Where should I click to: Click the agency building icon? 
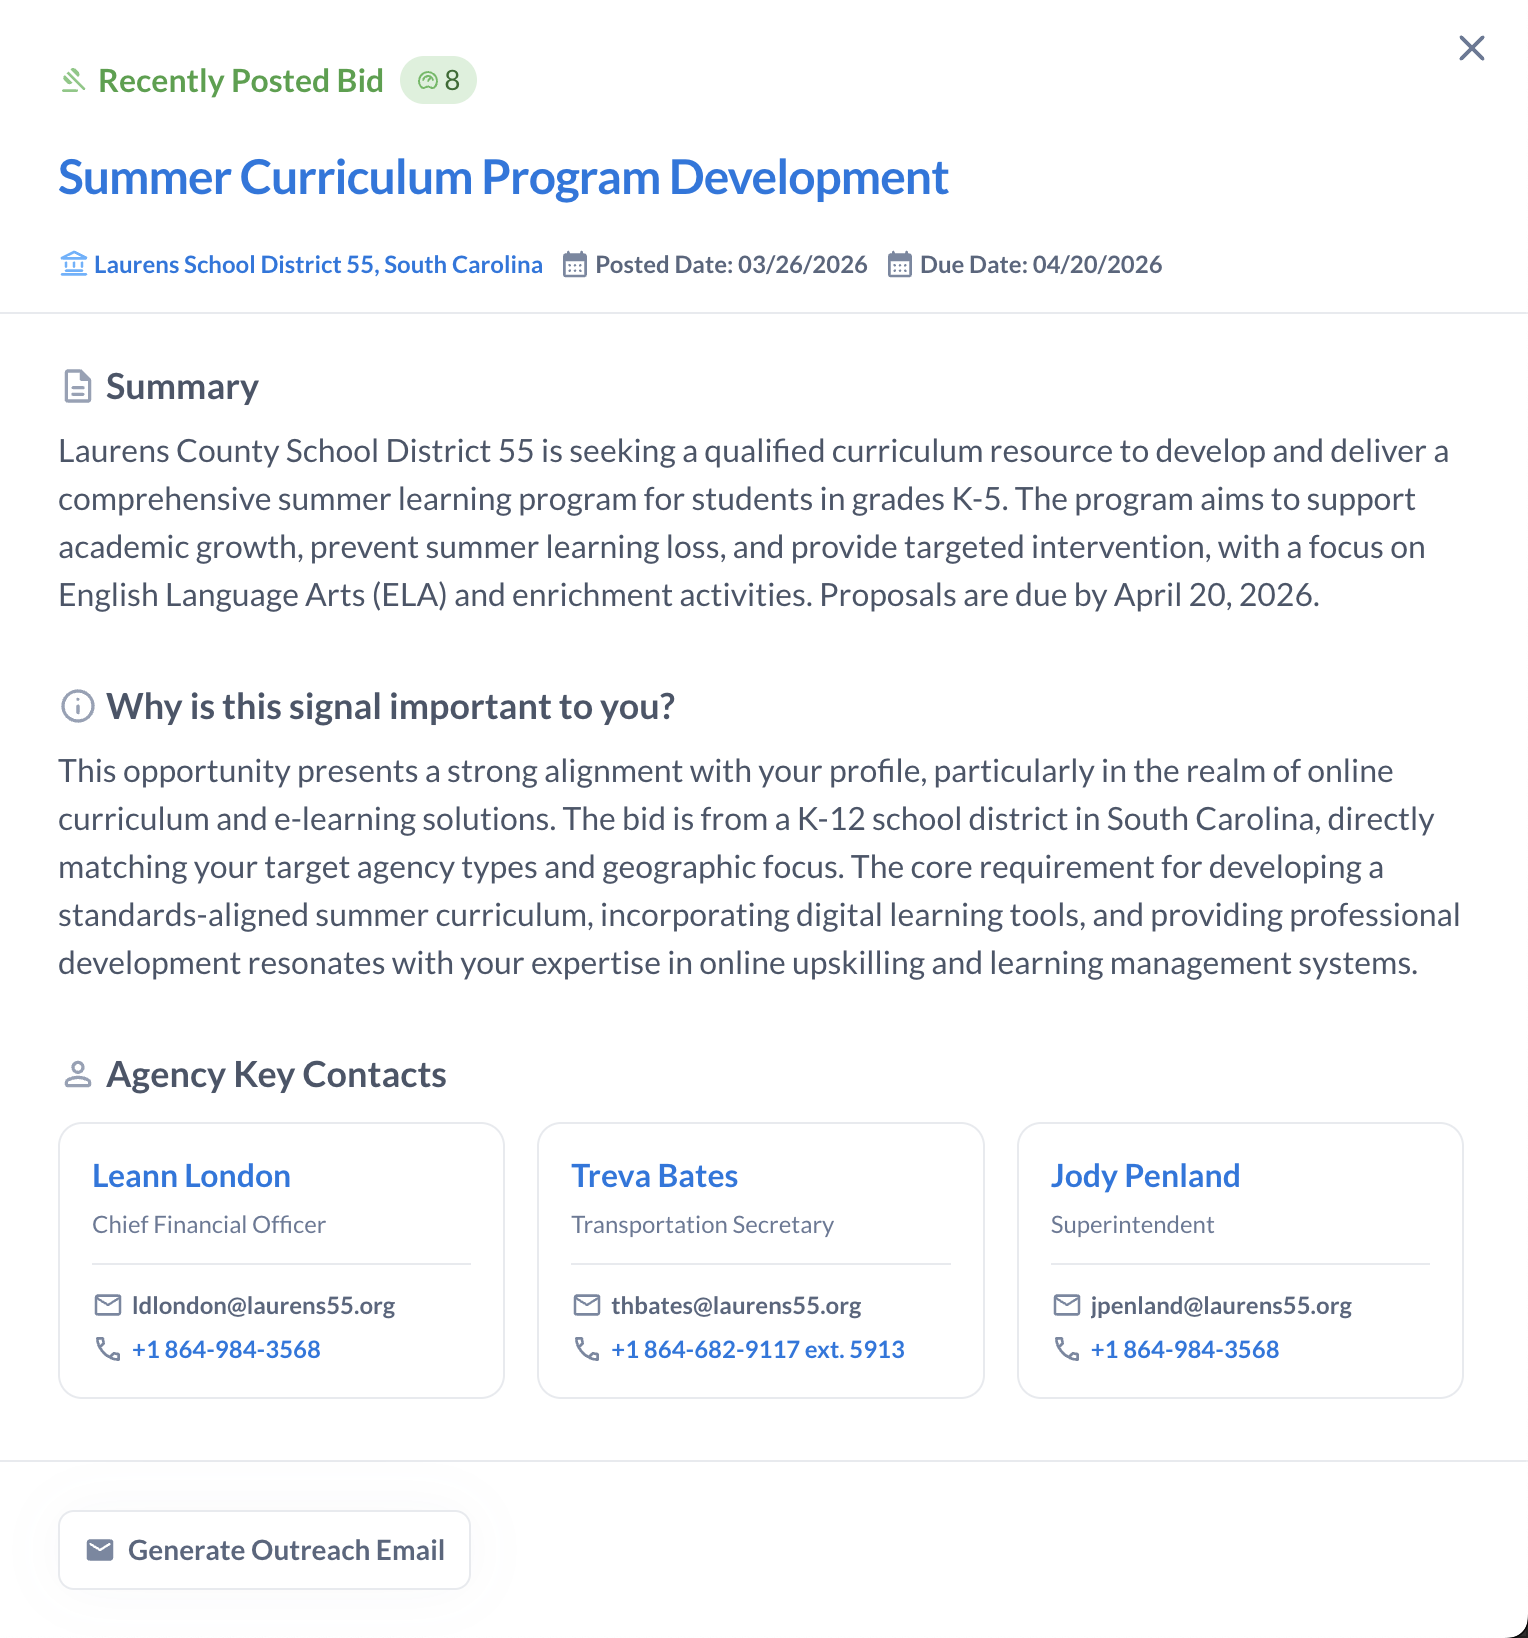[74, 265]
